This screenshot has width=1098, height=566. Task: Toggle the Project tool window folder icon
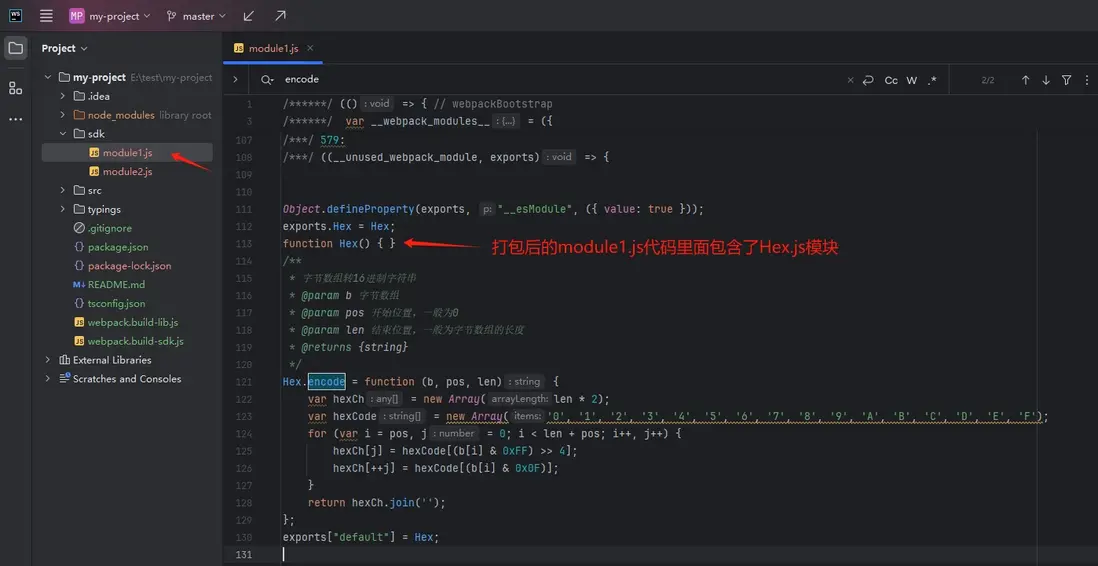pos(15,48)
